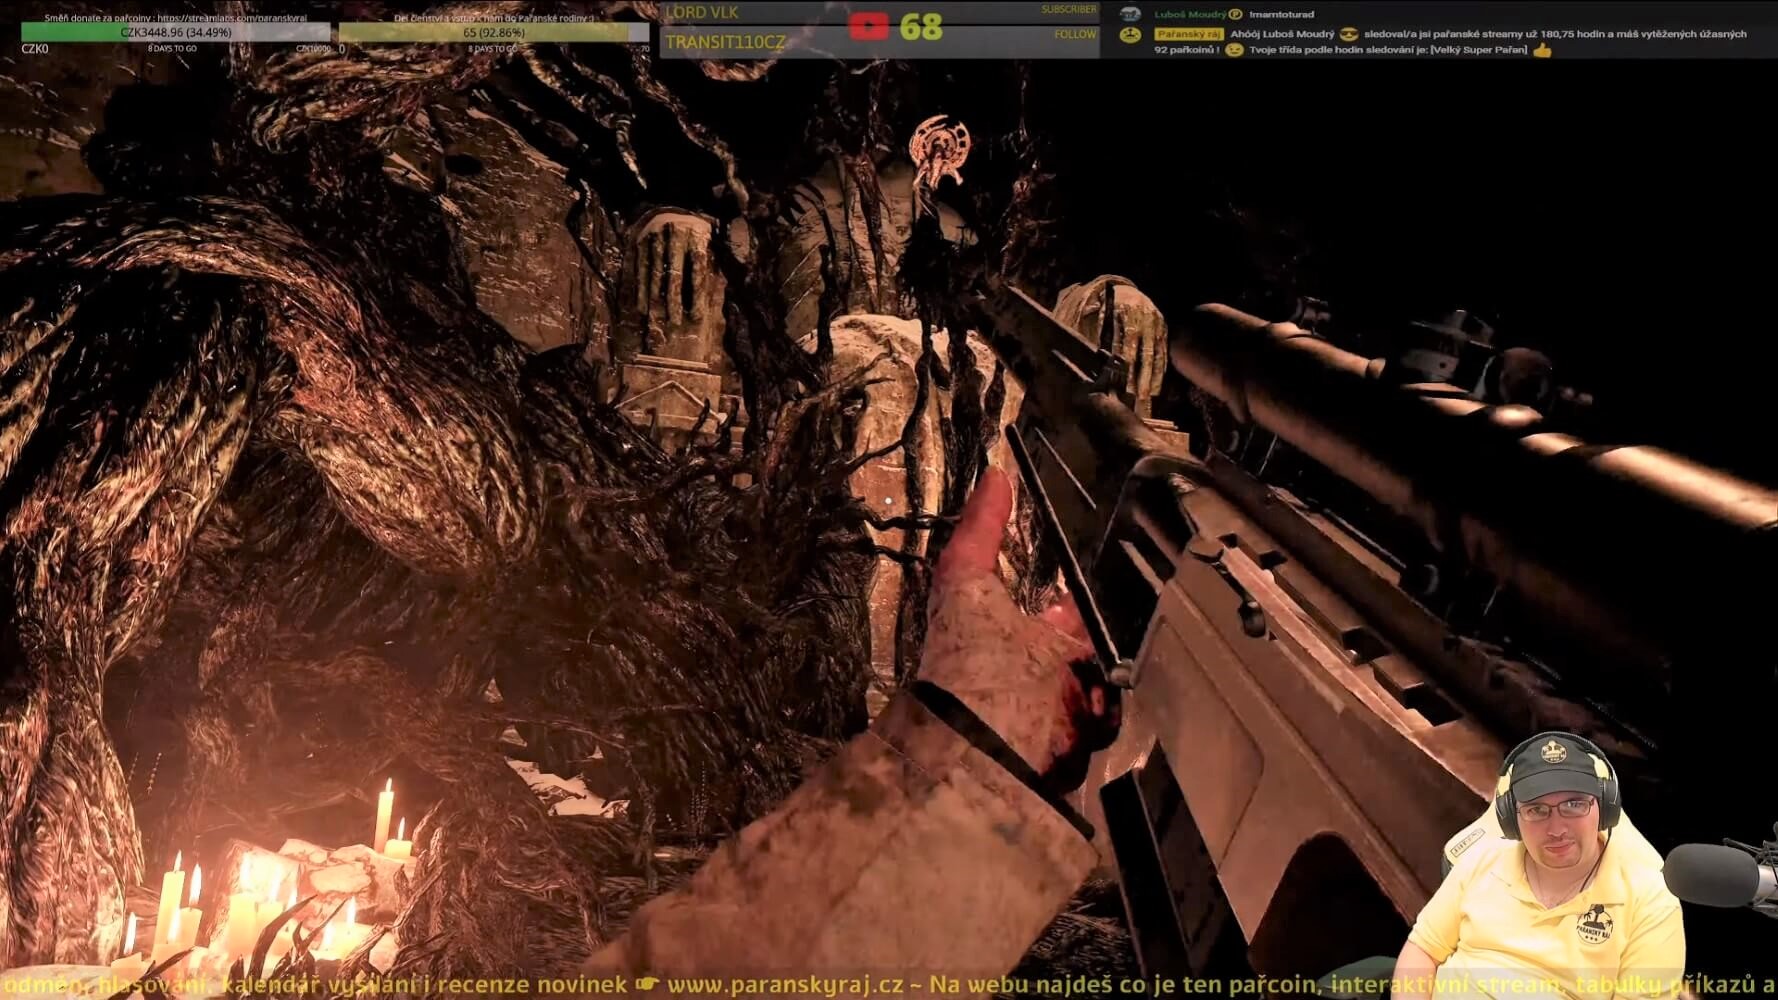The height and width of the screenshot is (1000, 1778).
Task: Click the yellow Pařanský ráj chat badge
Action: (1188, 34)
